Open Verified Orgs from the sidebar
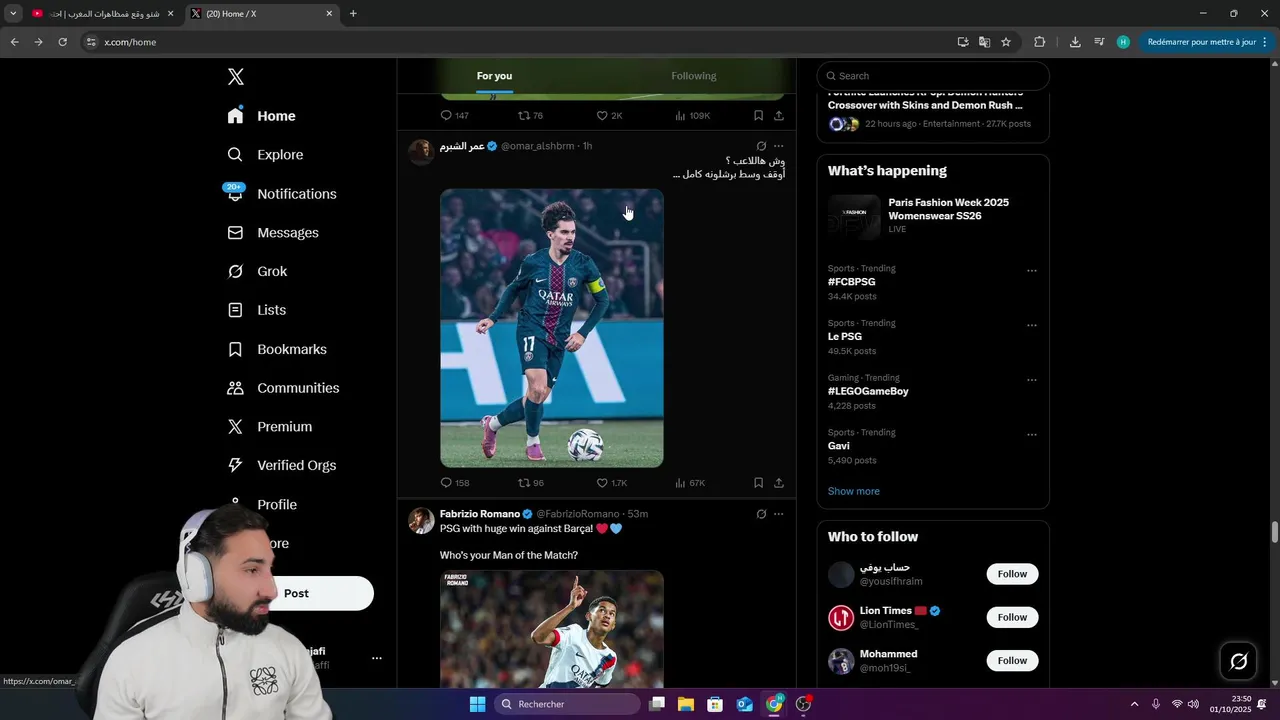 pyautogui.click(x=281, y=465)
